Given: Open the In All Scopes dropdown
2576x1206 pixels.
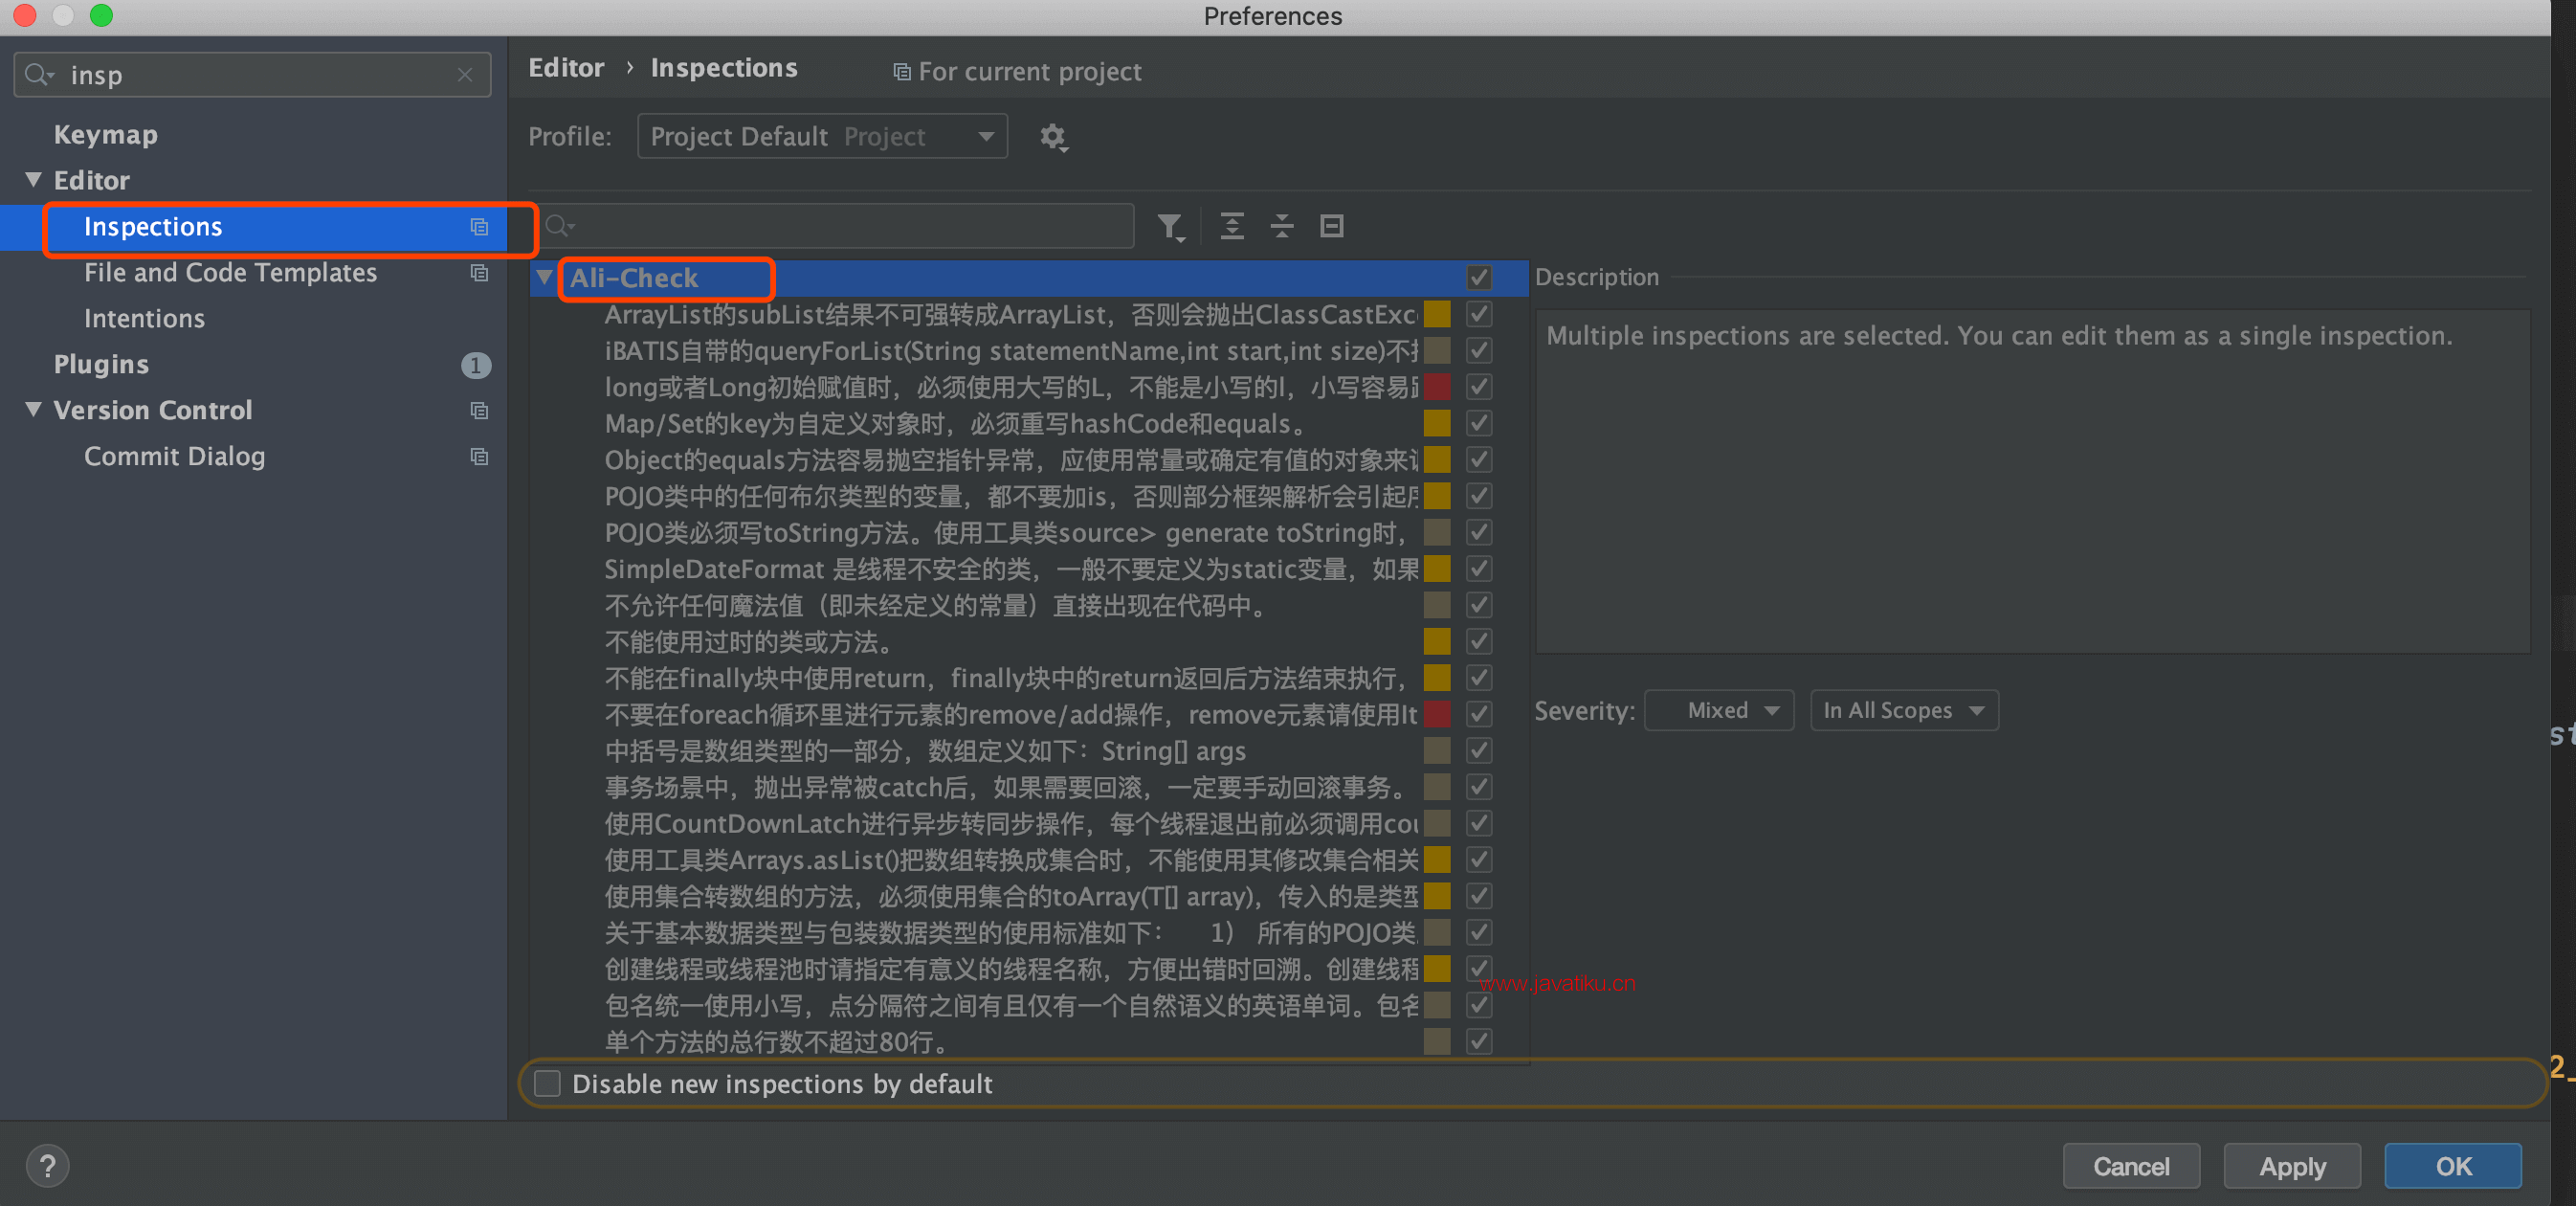Looking at the screenshot, I should click(1904, 710).
